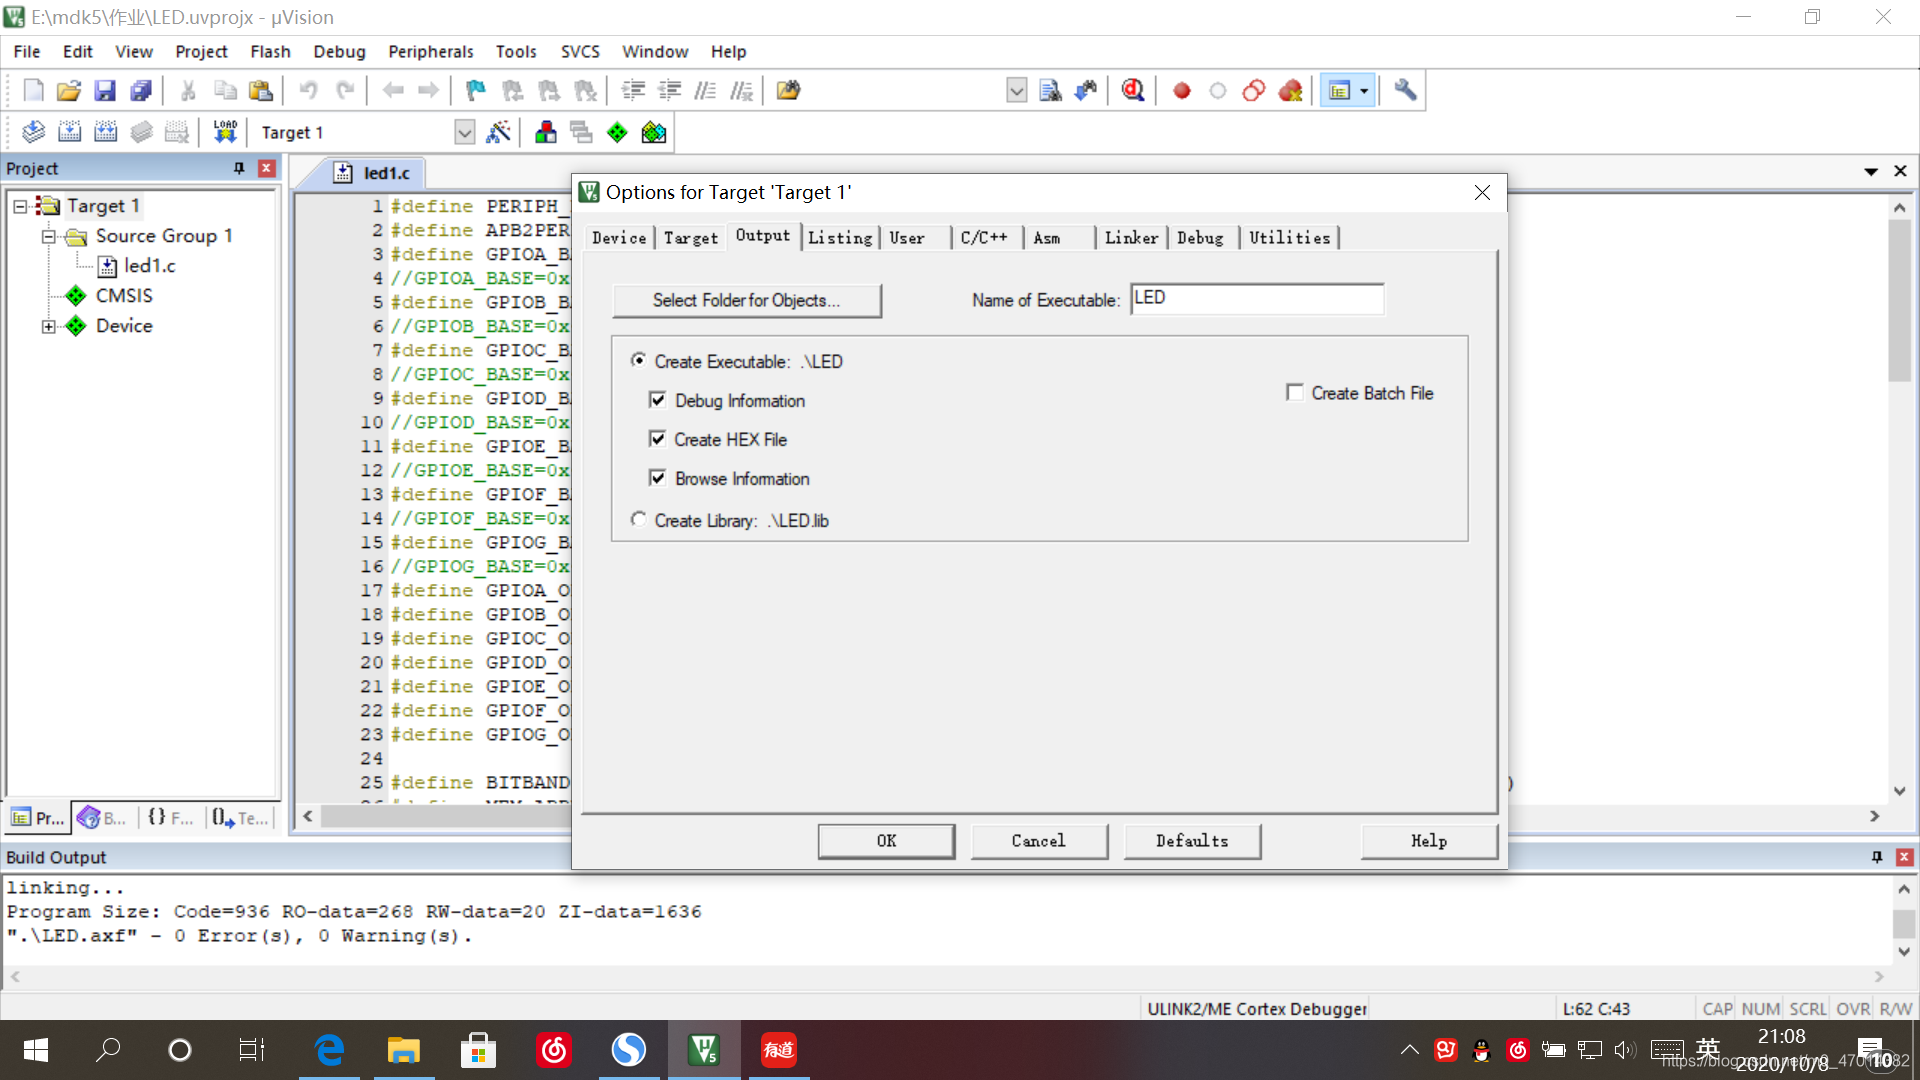This screenshot has height=1080, width=1920.
Task: Pin the Project panel
Action: (x=239, y=168)
